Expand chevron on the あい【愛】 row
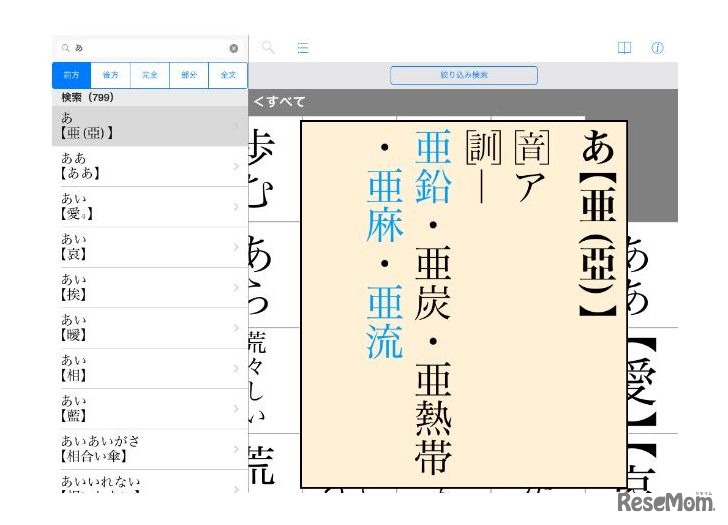Viewport: 728px width, 525px height. point(236,207)
